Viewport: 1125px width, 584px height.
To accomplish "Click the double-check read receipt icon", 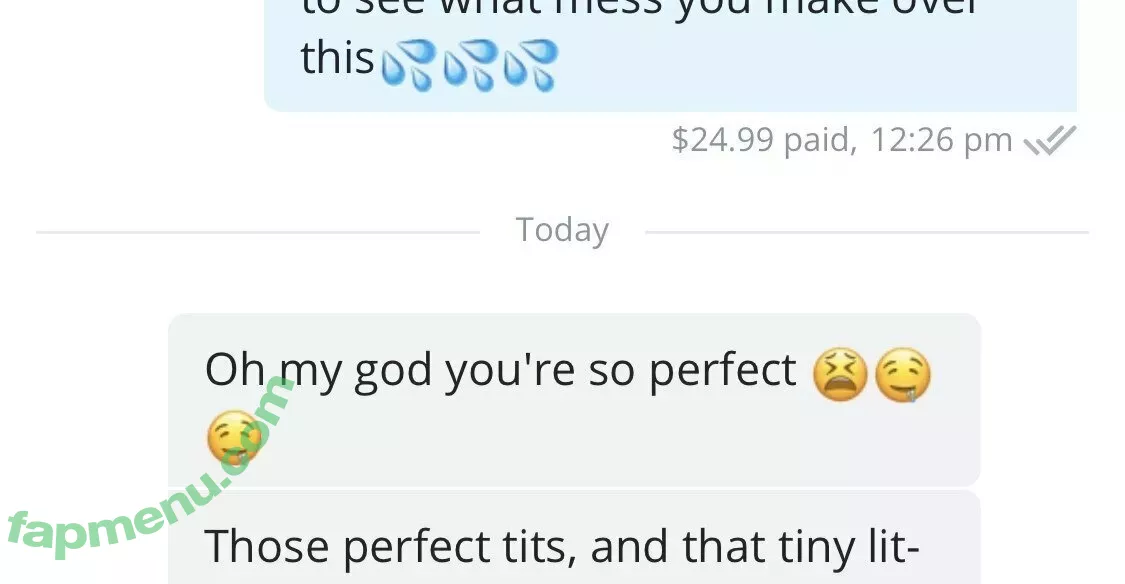I will pos(1050,140).
